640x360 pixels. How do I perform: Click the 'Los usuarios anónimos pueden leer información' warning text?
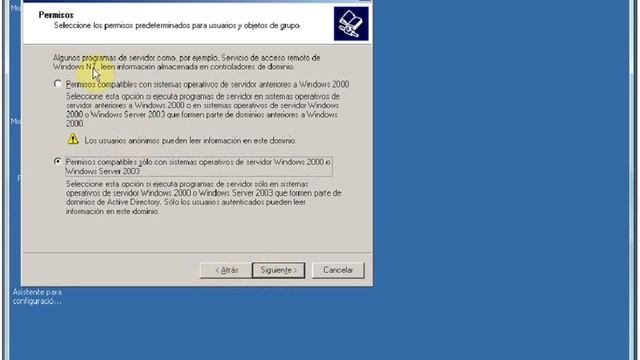(x=190, y=140)
